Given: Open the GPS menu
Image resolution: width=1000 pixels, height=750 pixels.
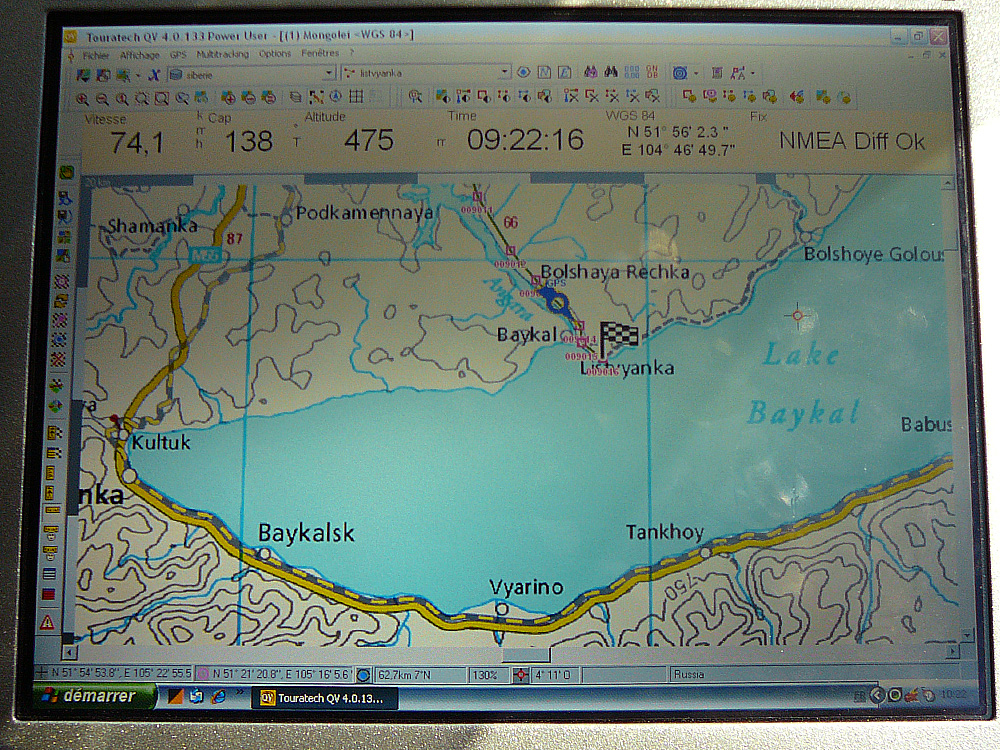Looking at the screenshot, I should point(178,55).
